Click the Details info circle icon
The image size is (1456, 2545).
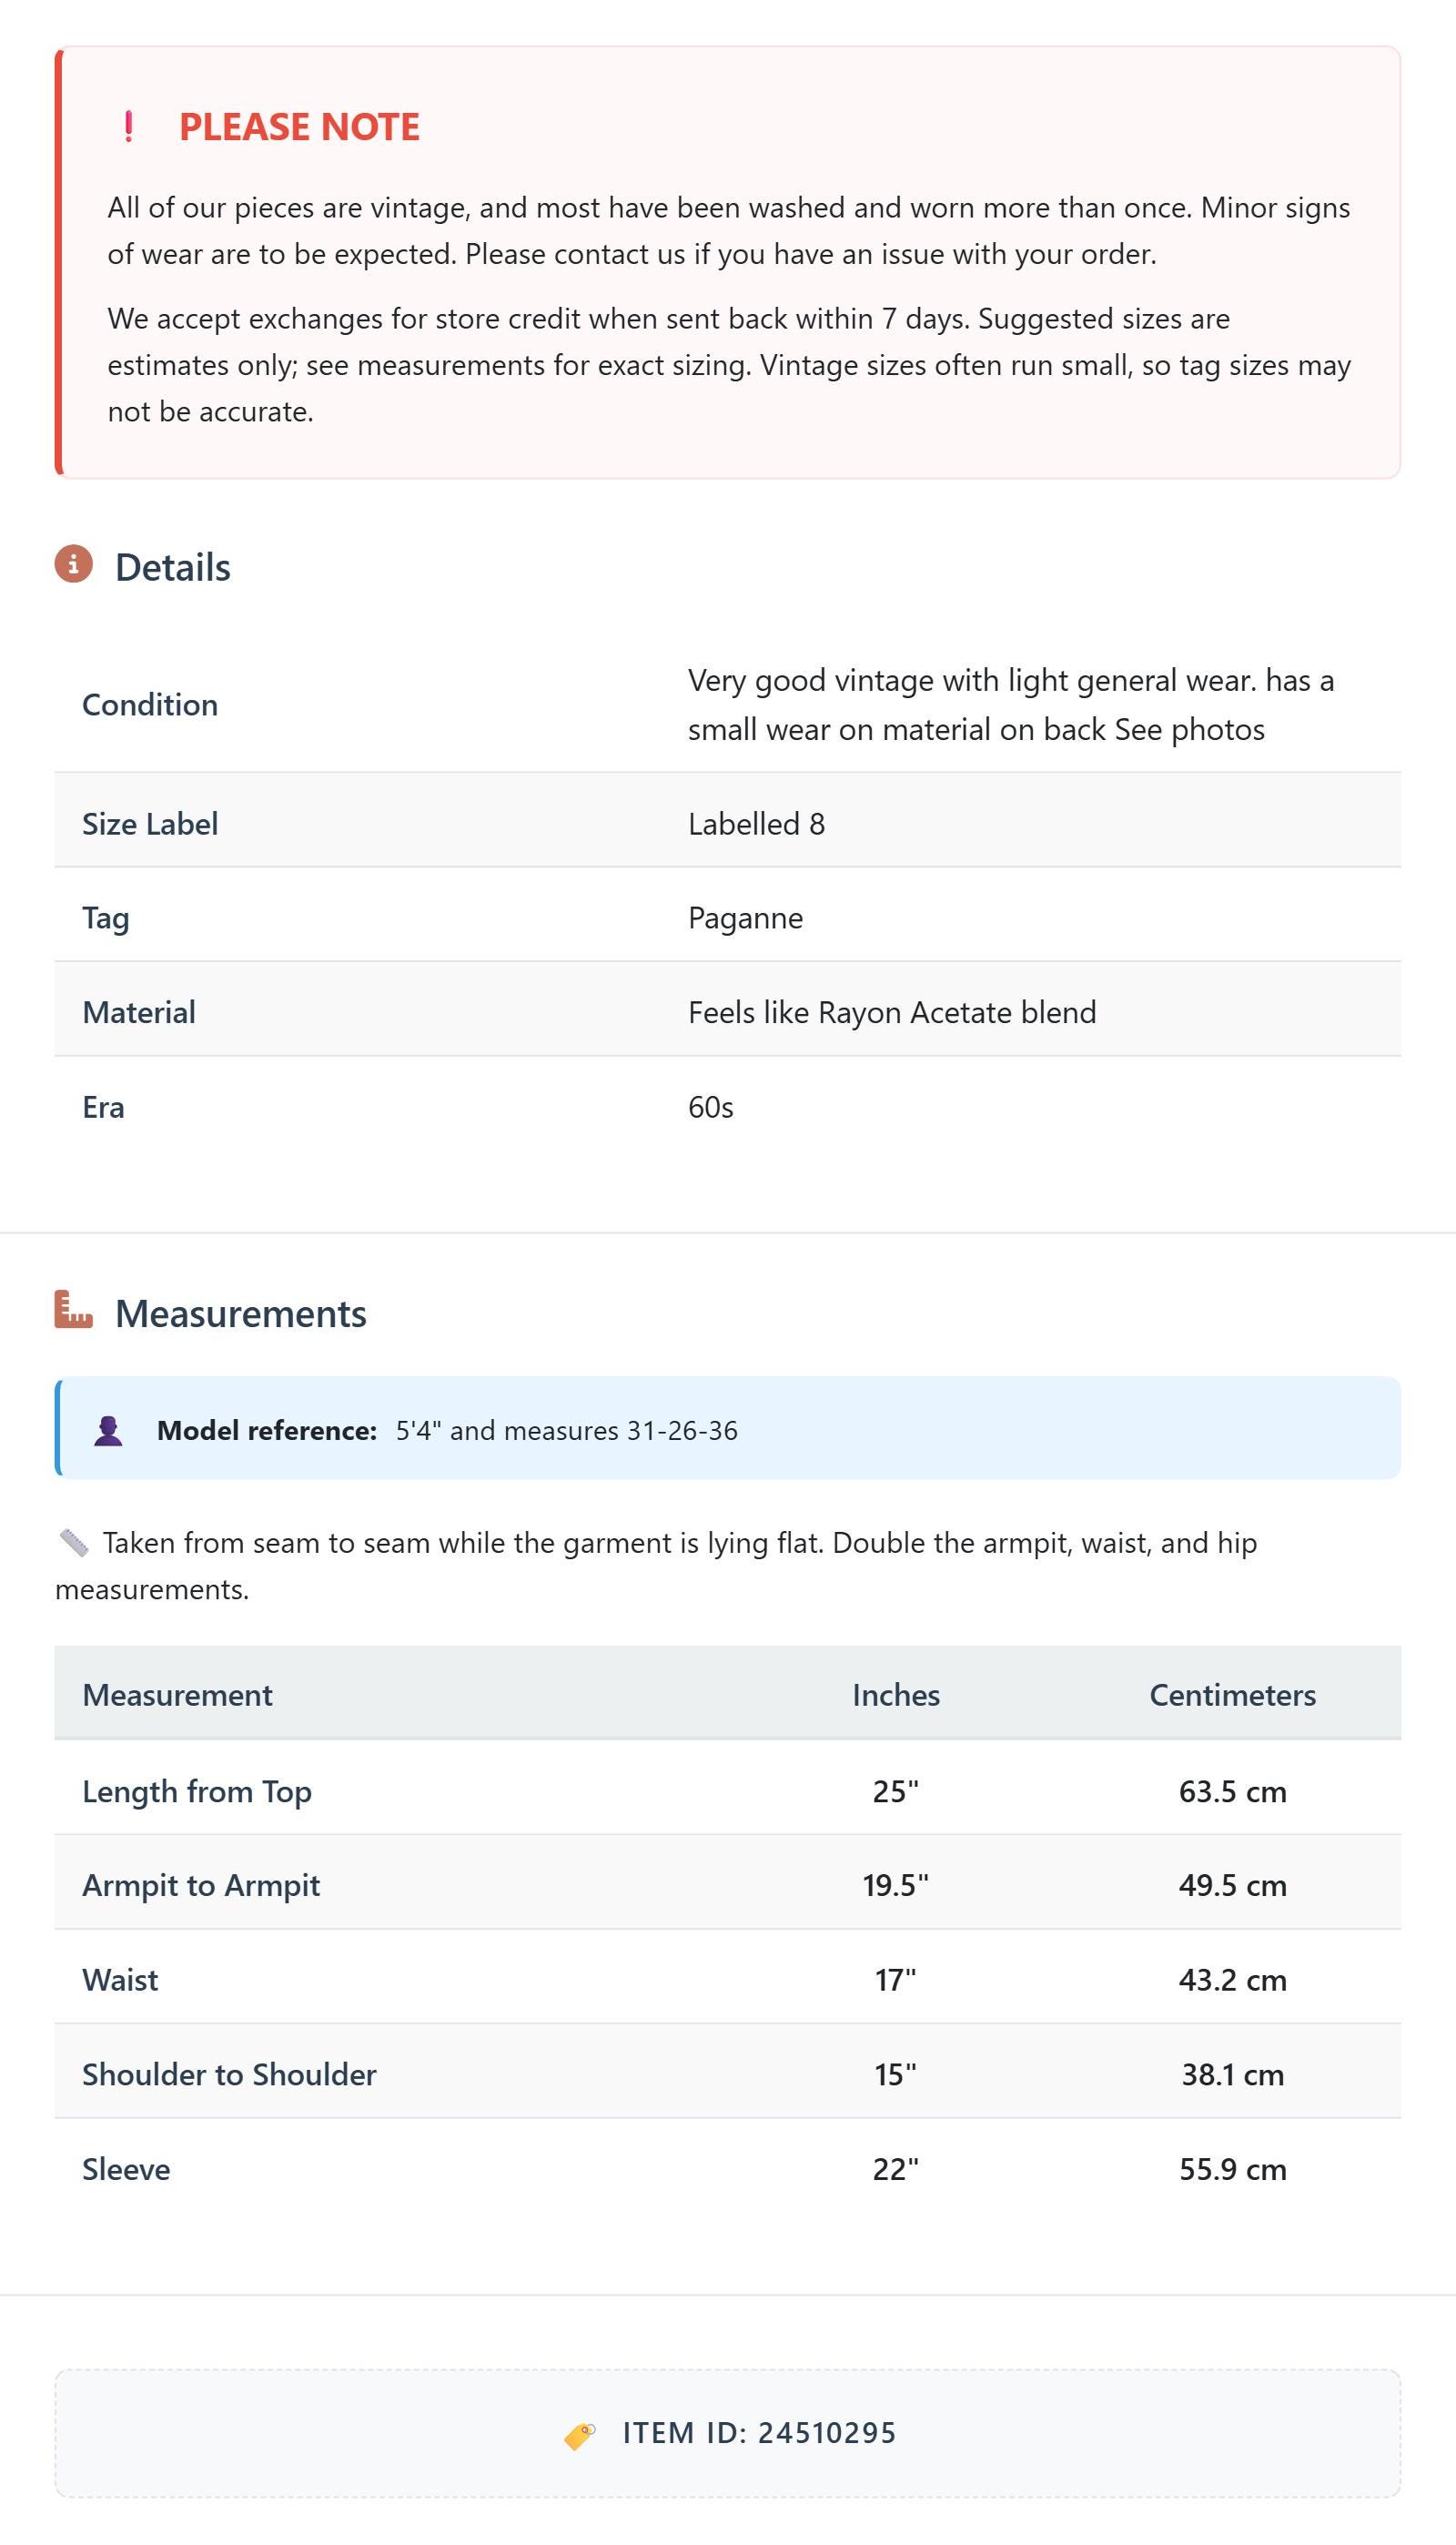pyautogui.click(x=73, y=564)
